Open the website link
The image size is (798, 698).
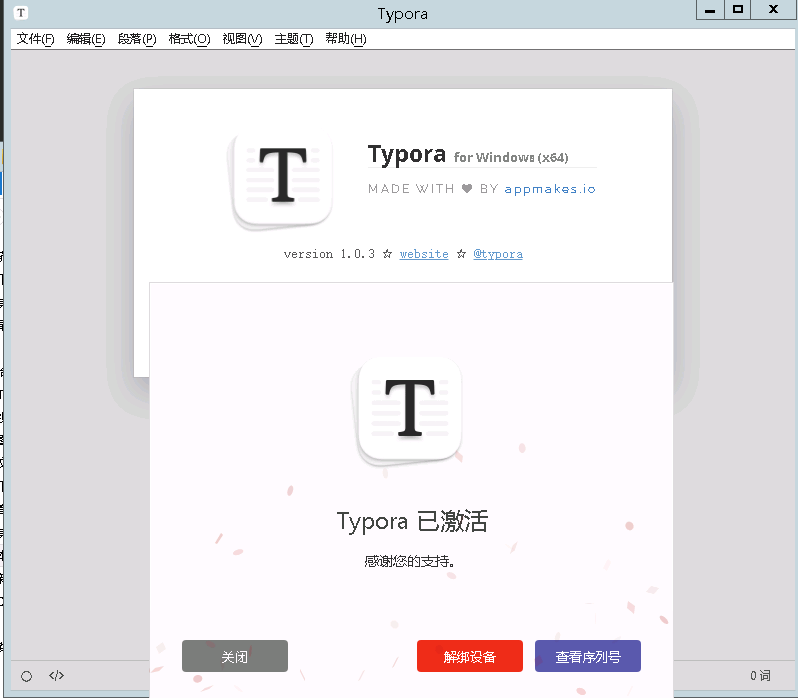[x=424, y=254]
